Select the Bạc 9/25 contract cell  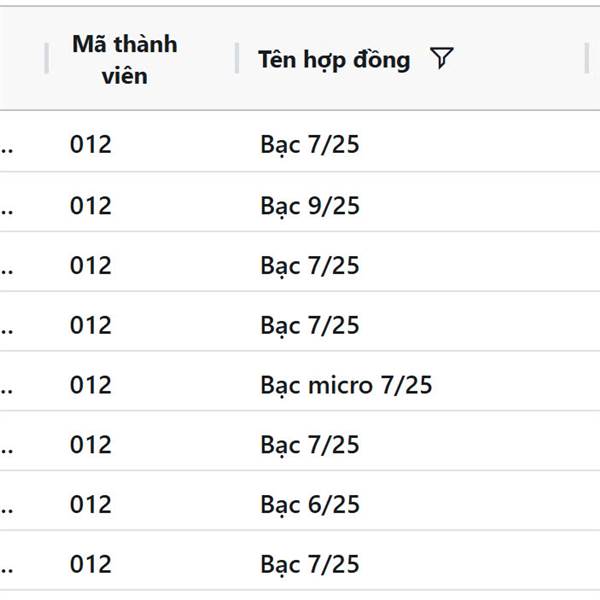(x=310, y=206)
